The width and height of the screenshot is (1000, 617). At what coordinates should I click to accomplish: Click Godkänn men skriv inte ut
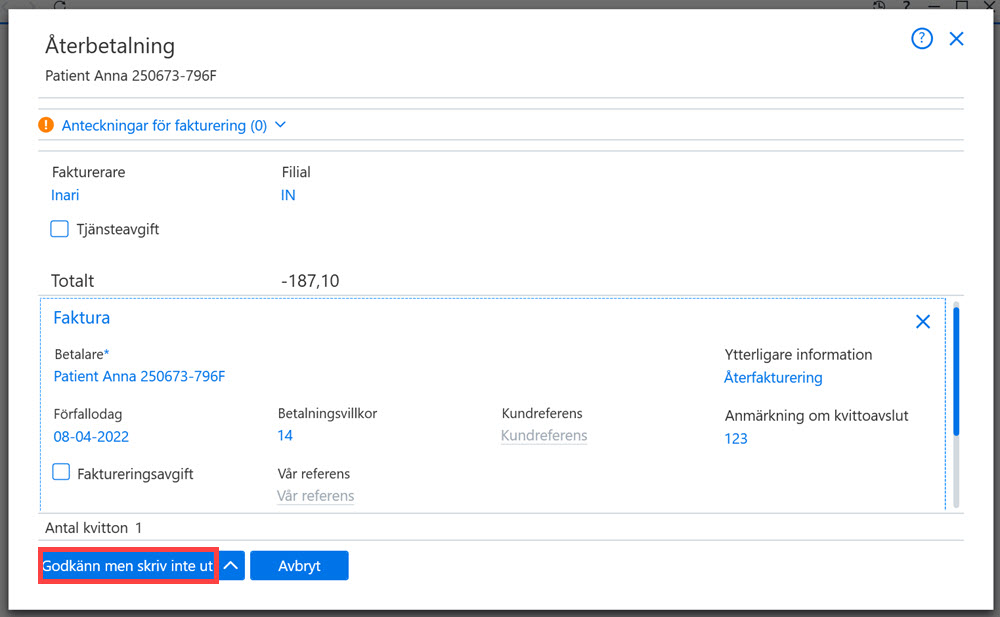[x=128, y=565]
